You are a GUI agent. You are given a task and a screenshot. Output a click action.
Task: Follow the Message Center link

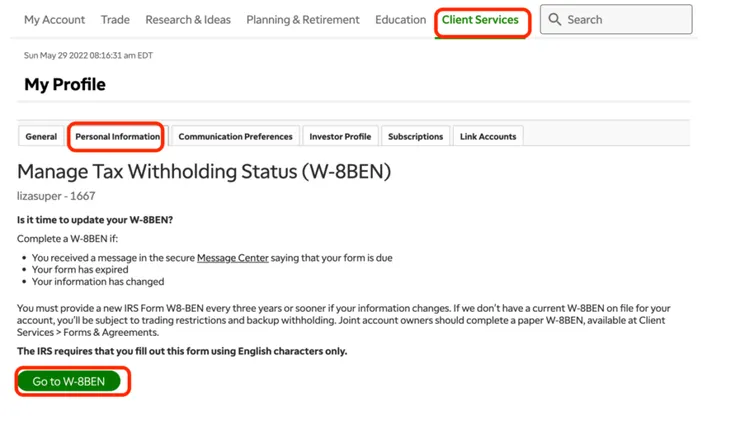pos(233,258)
